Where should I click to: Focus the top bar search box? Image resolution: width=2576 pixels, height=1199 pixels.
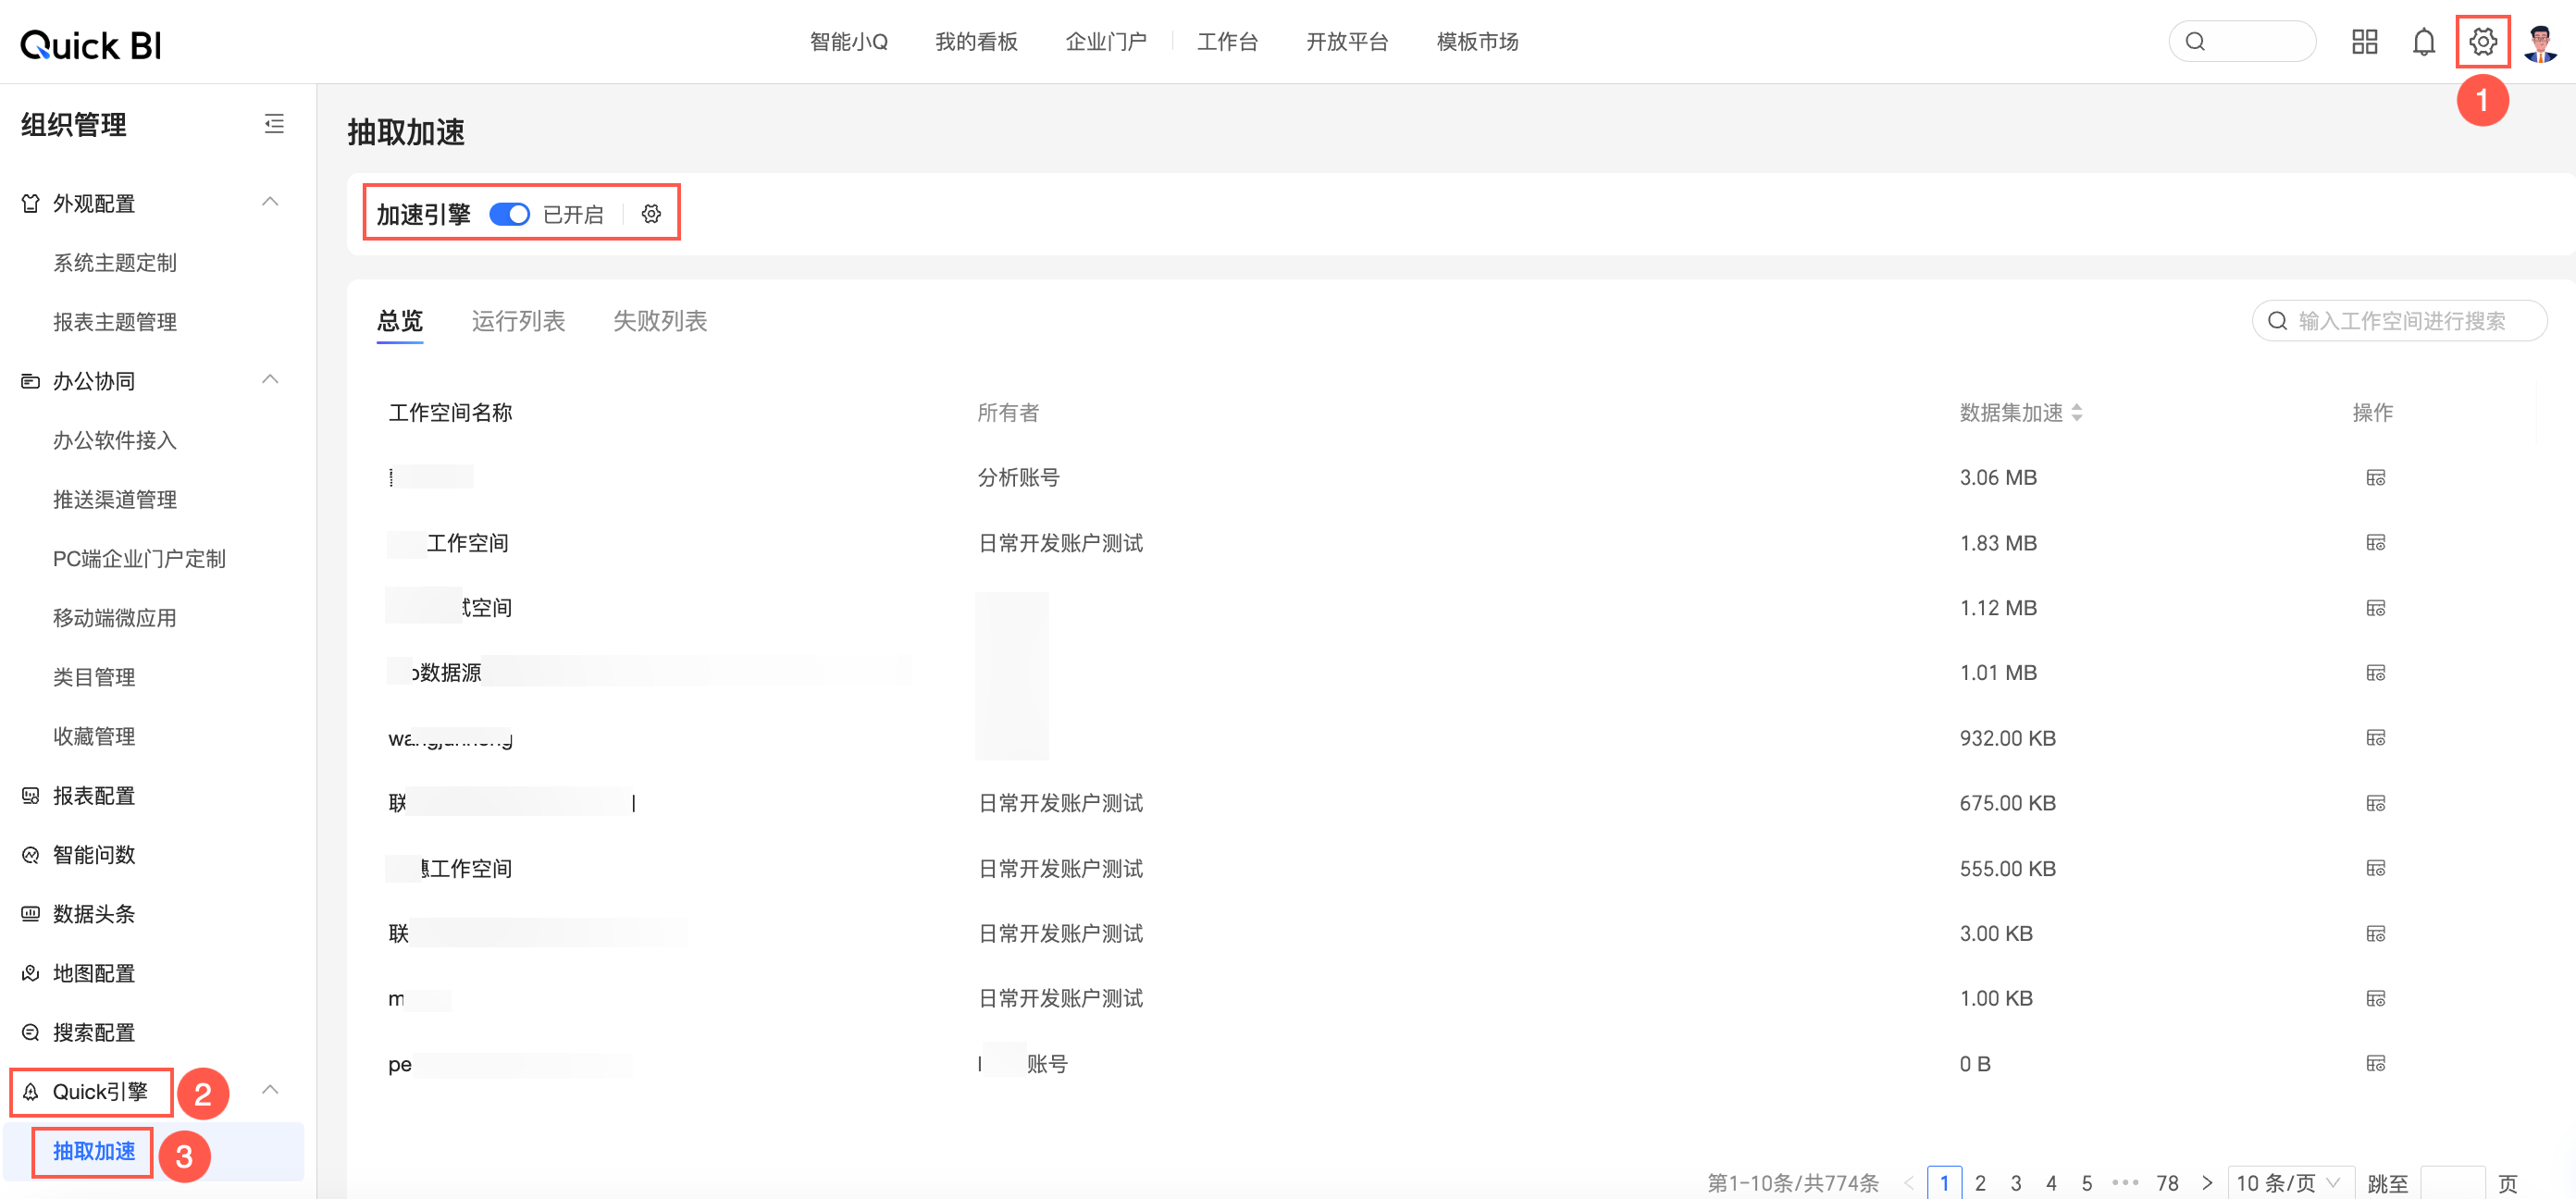point(2242,42)
